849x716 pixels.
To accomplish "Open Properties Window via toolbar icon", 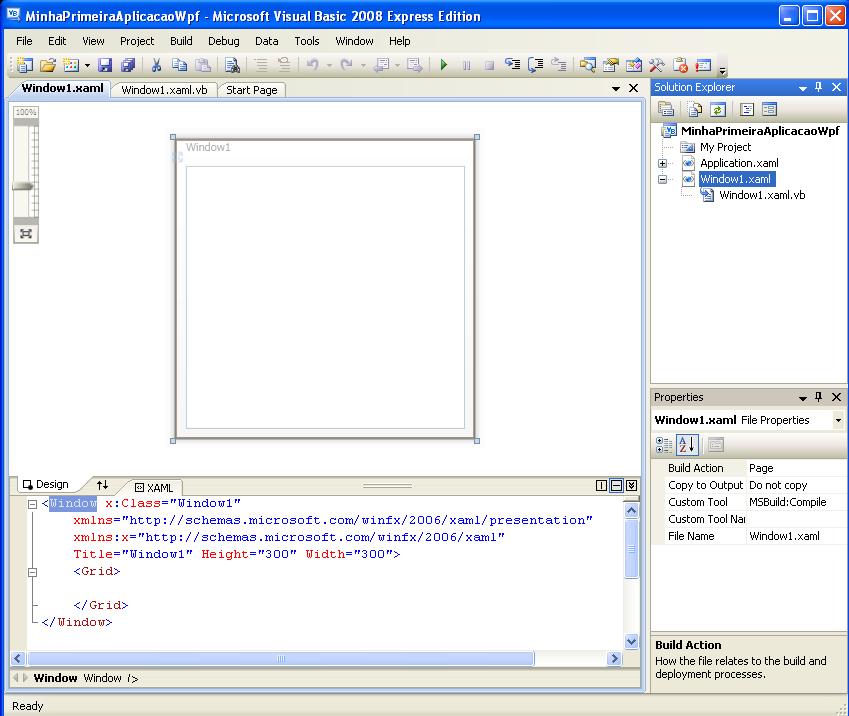I will tap(611, 65).
